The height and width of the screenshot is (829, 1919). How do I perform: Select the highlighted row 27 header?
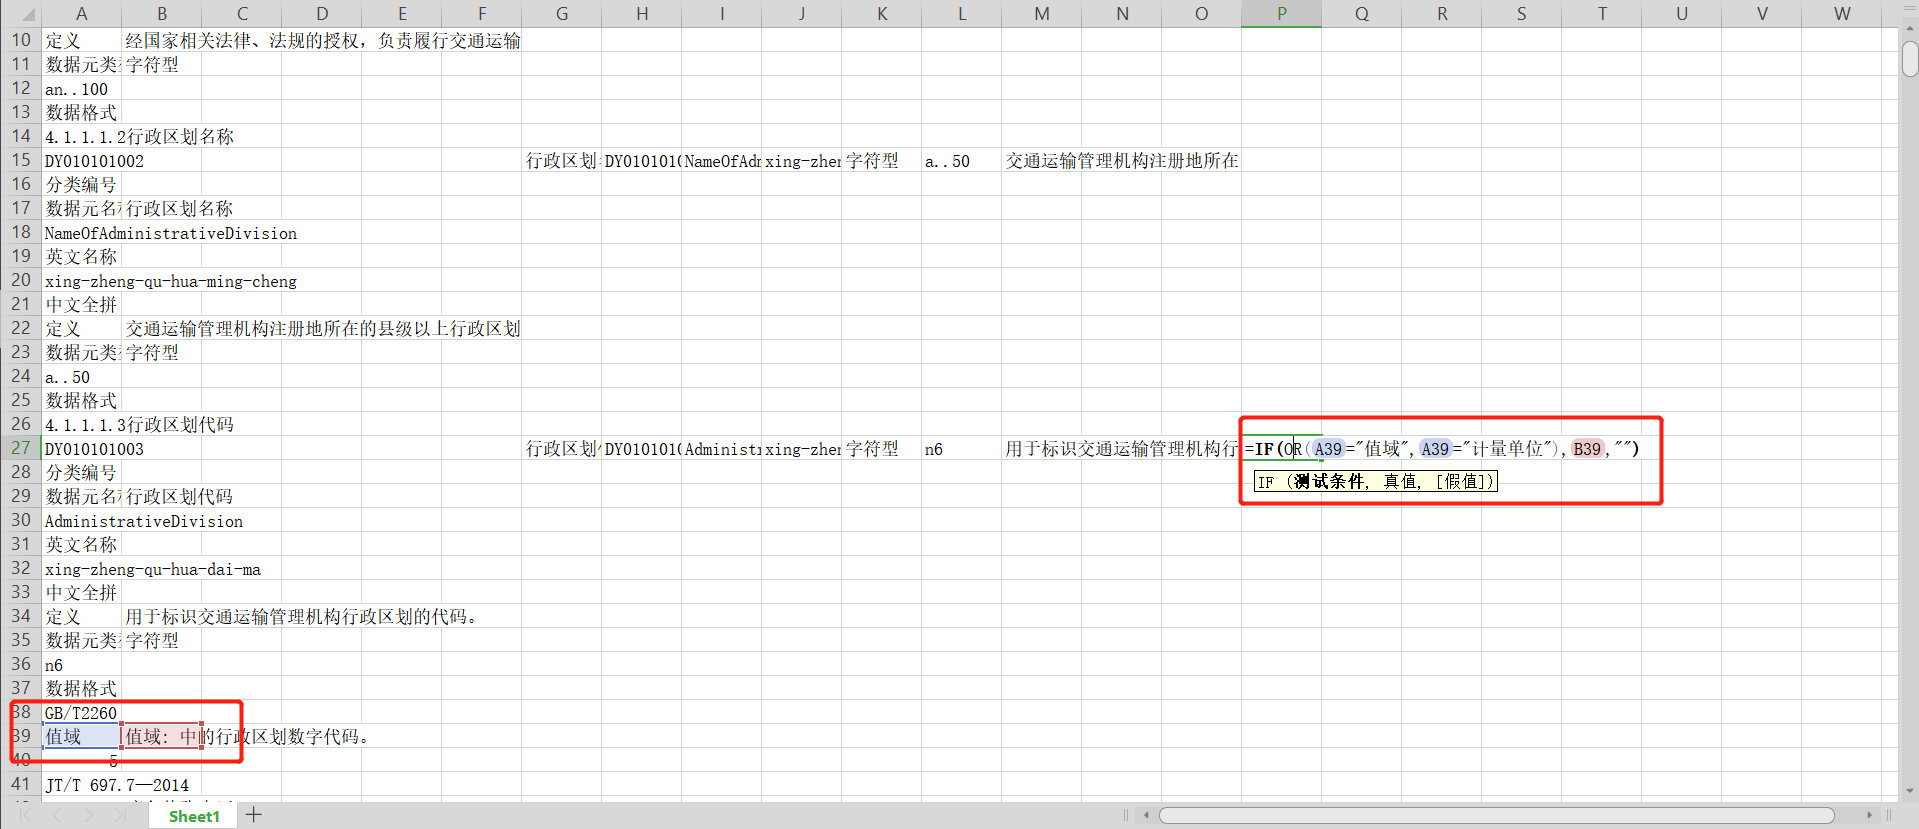point(21,448)
